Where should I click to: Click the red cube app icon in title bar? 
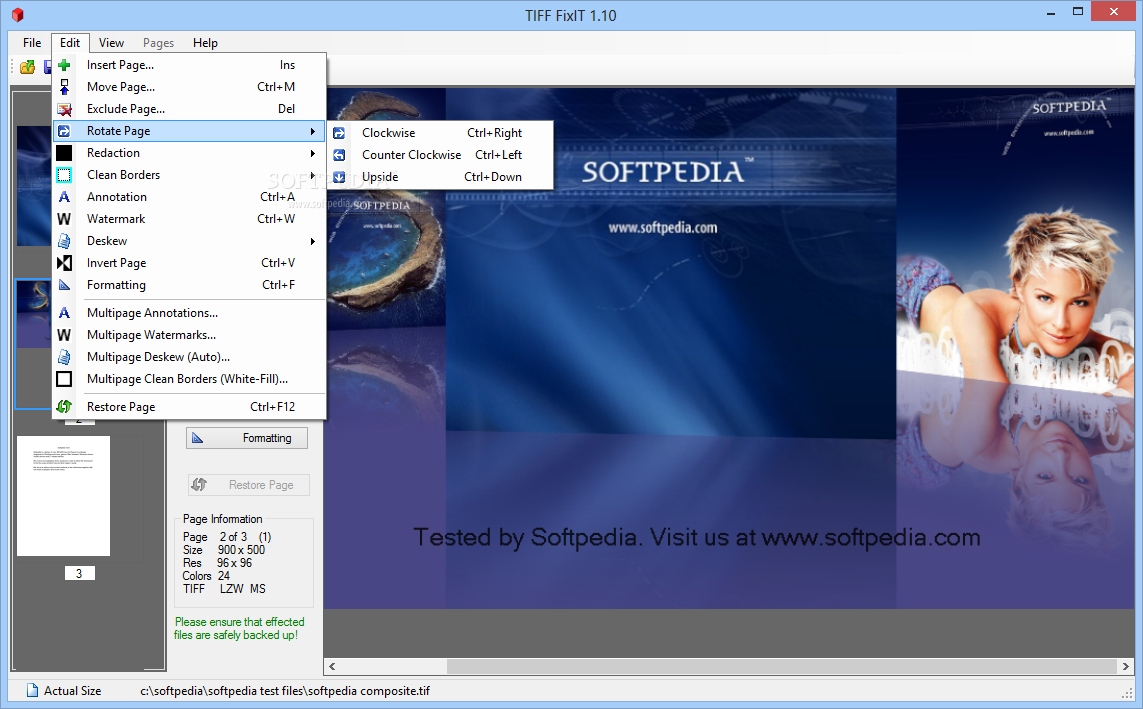click(x=17, y=15)
